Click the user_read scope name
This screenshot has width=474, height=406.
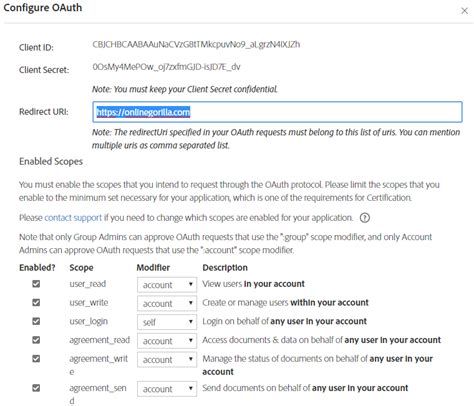[x=88, y=284]
